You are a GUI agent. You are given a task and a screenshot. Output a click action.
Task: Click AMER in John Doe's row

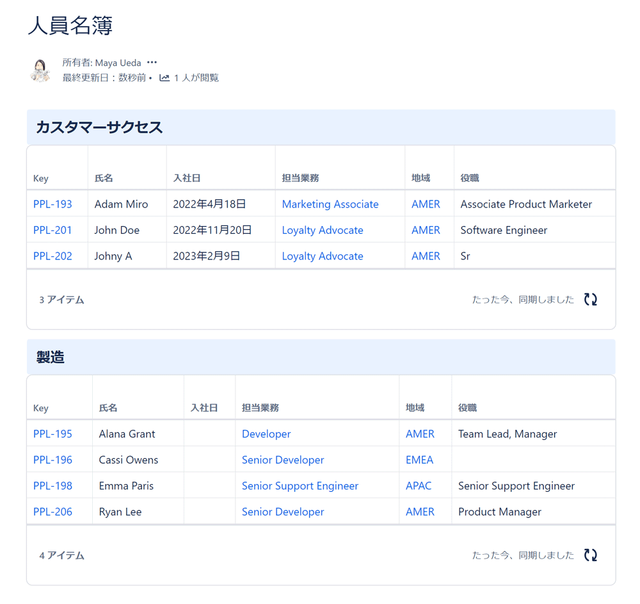coord(426,230)
